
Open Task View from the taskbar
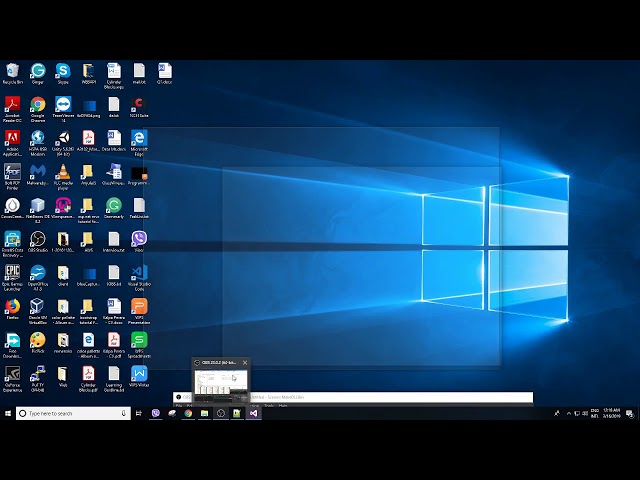coord(139,413)
